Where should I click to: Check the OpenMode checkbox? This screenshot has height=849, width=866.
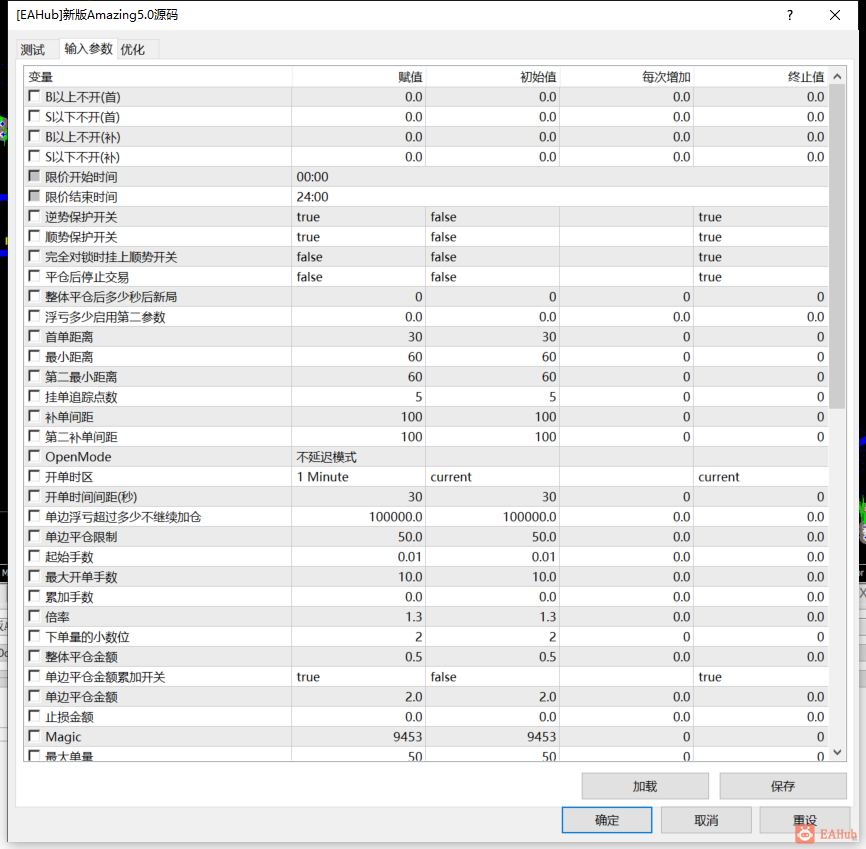34,456
